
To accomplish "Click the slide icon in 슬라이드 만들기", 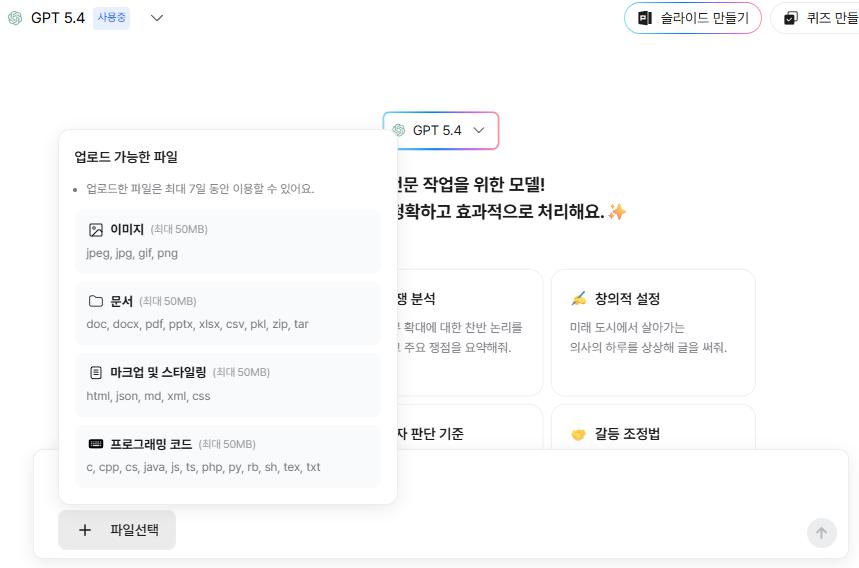I will (x=645, y=18).
